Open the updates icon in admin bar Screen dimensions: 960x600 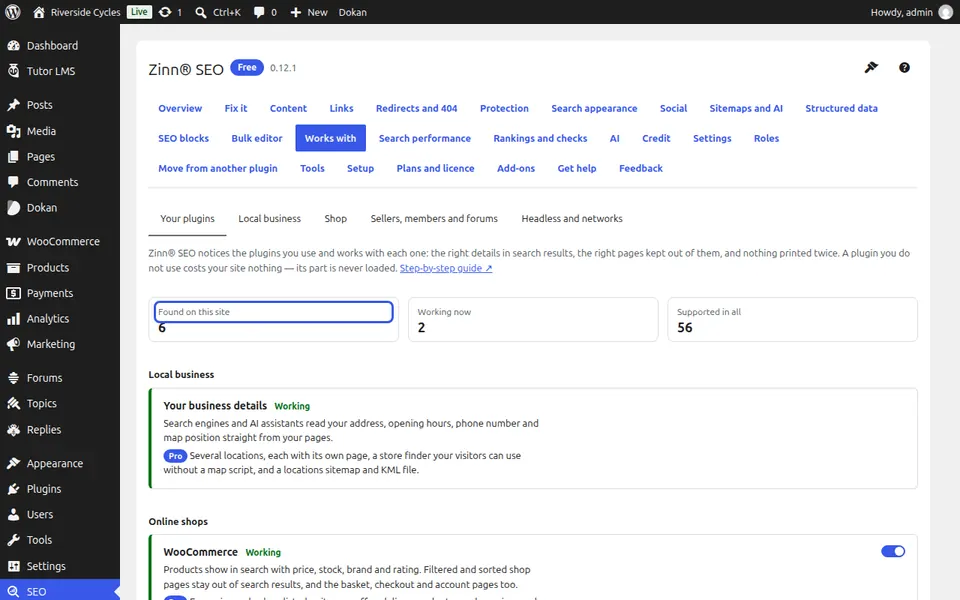coord(165,12)
